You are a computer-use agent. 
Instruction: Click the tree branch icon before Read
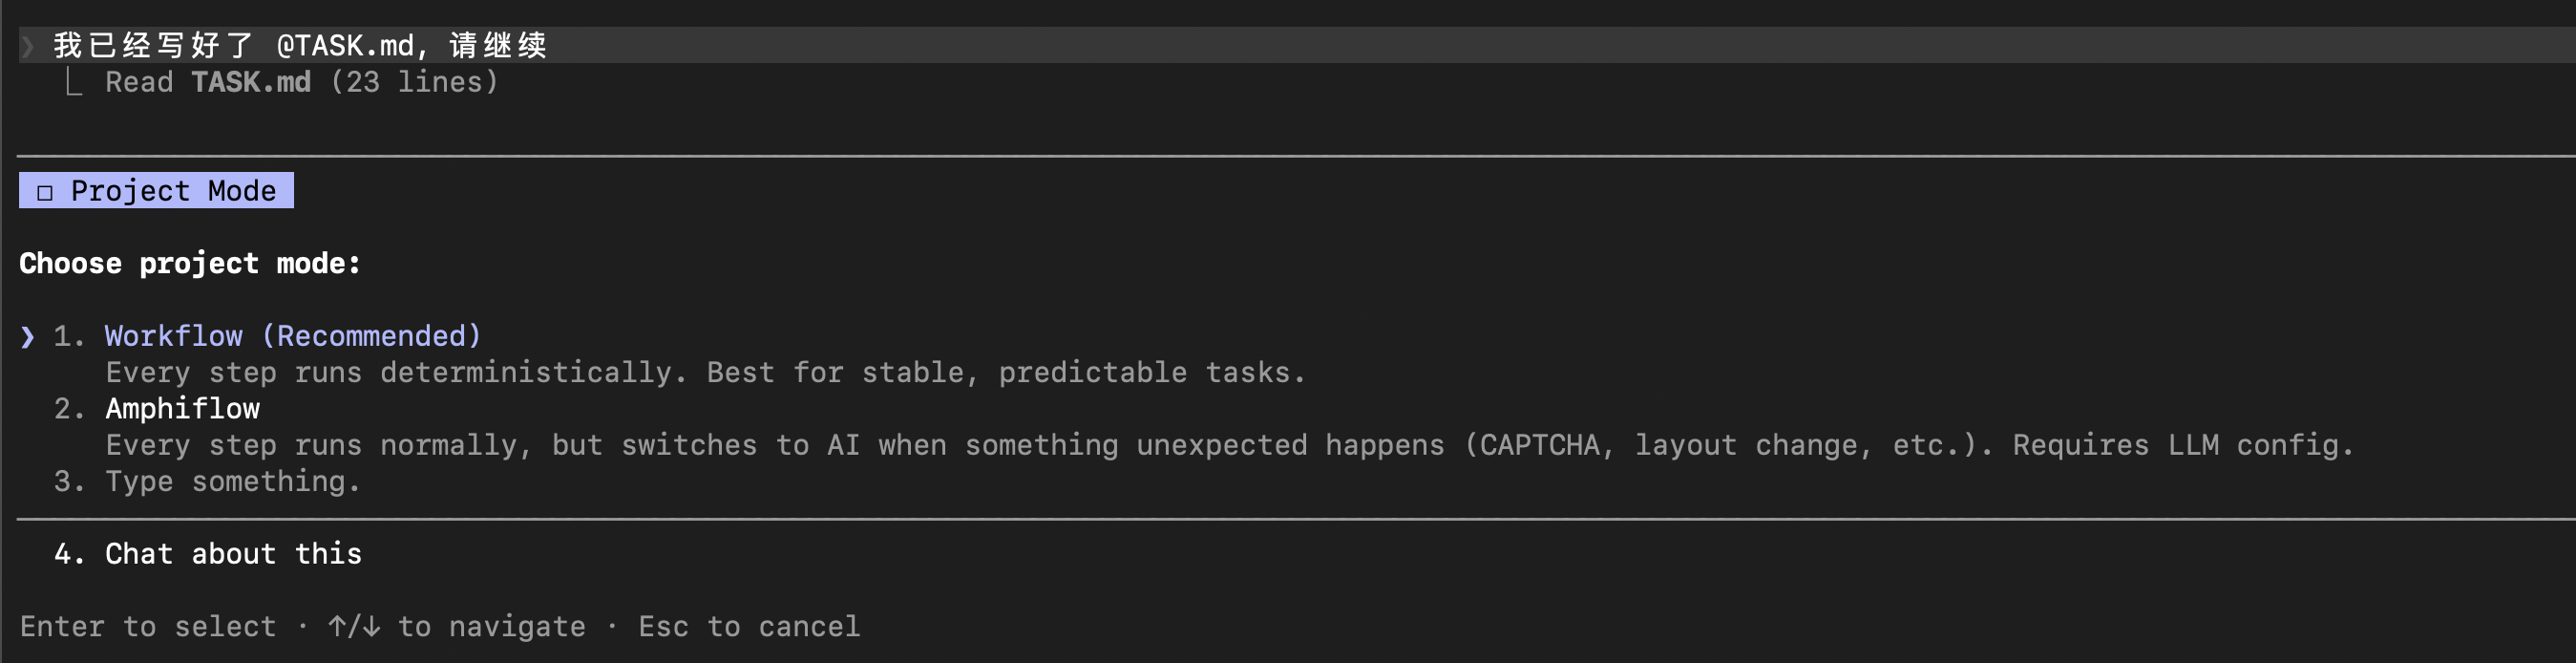pyautogui.click(x=73, y=83)
